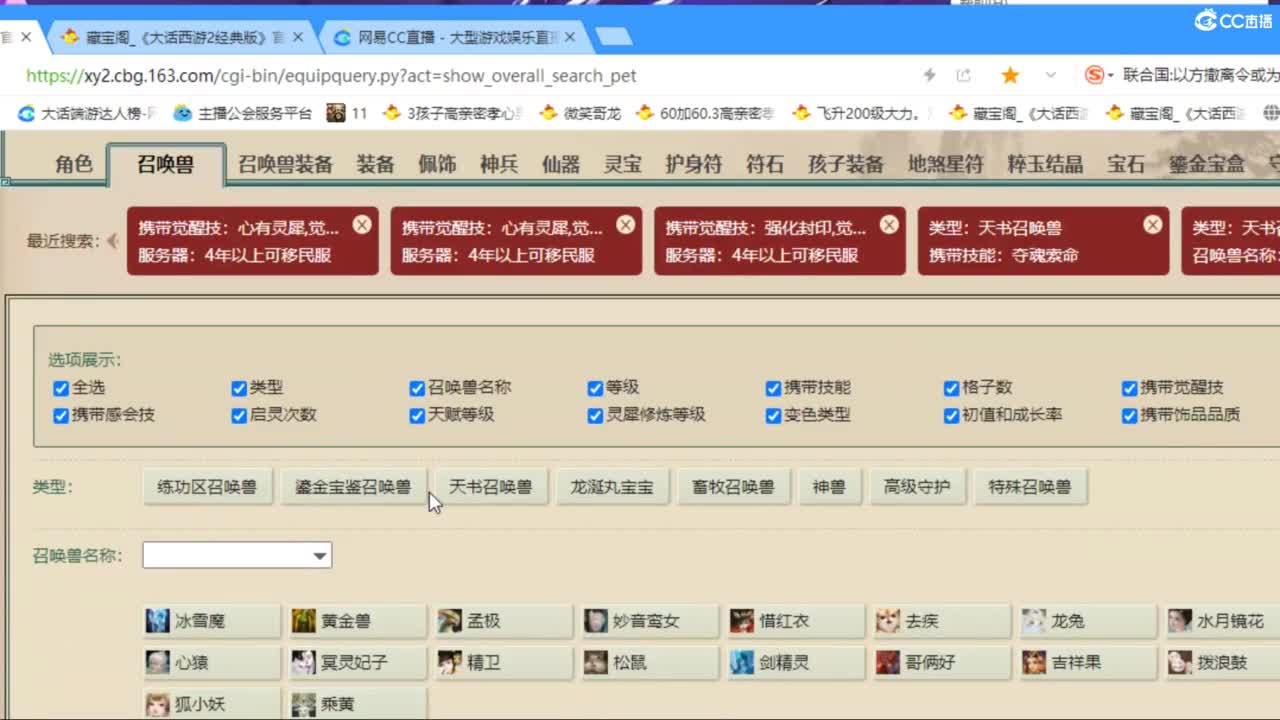Click the 练功区召唤兽 type button
This screenshot has width=1280, height=720.
[x=207, y=487]
